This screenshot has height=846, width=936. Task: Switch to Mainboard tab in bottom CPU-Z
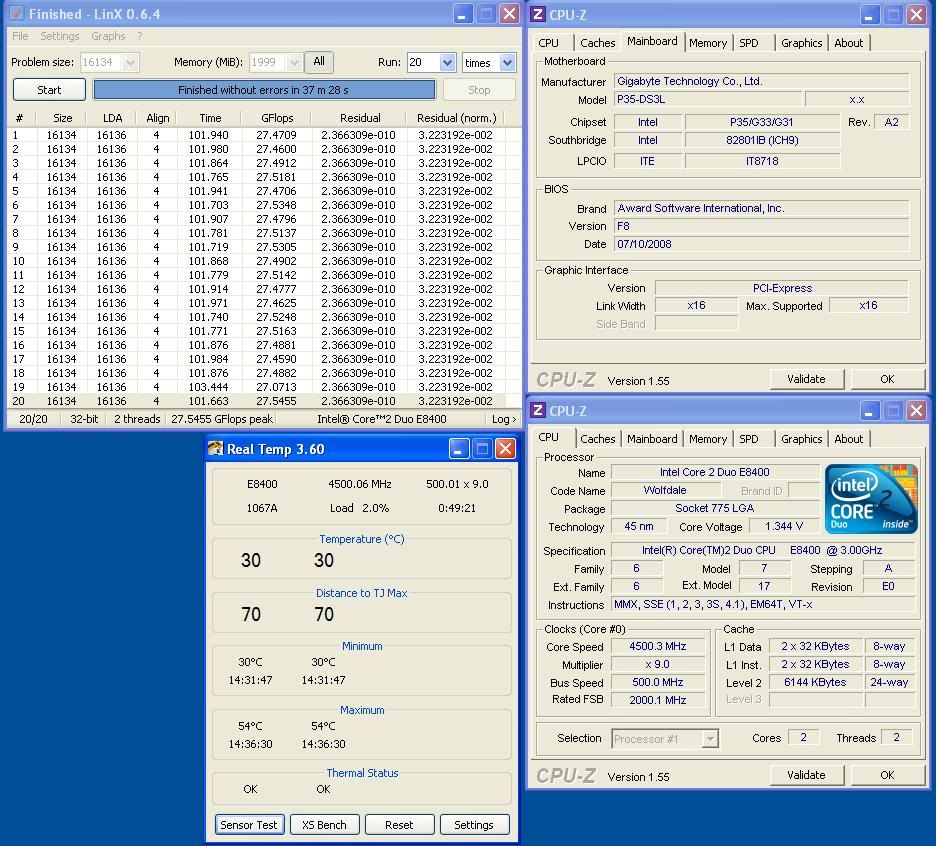click(652, 439)
